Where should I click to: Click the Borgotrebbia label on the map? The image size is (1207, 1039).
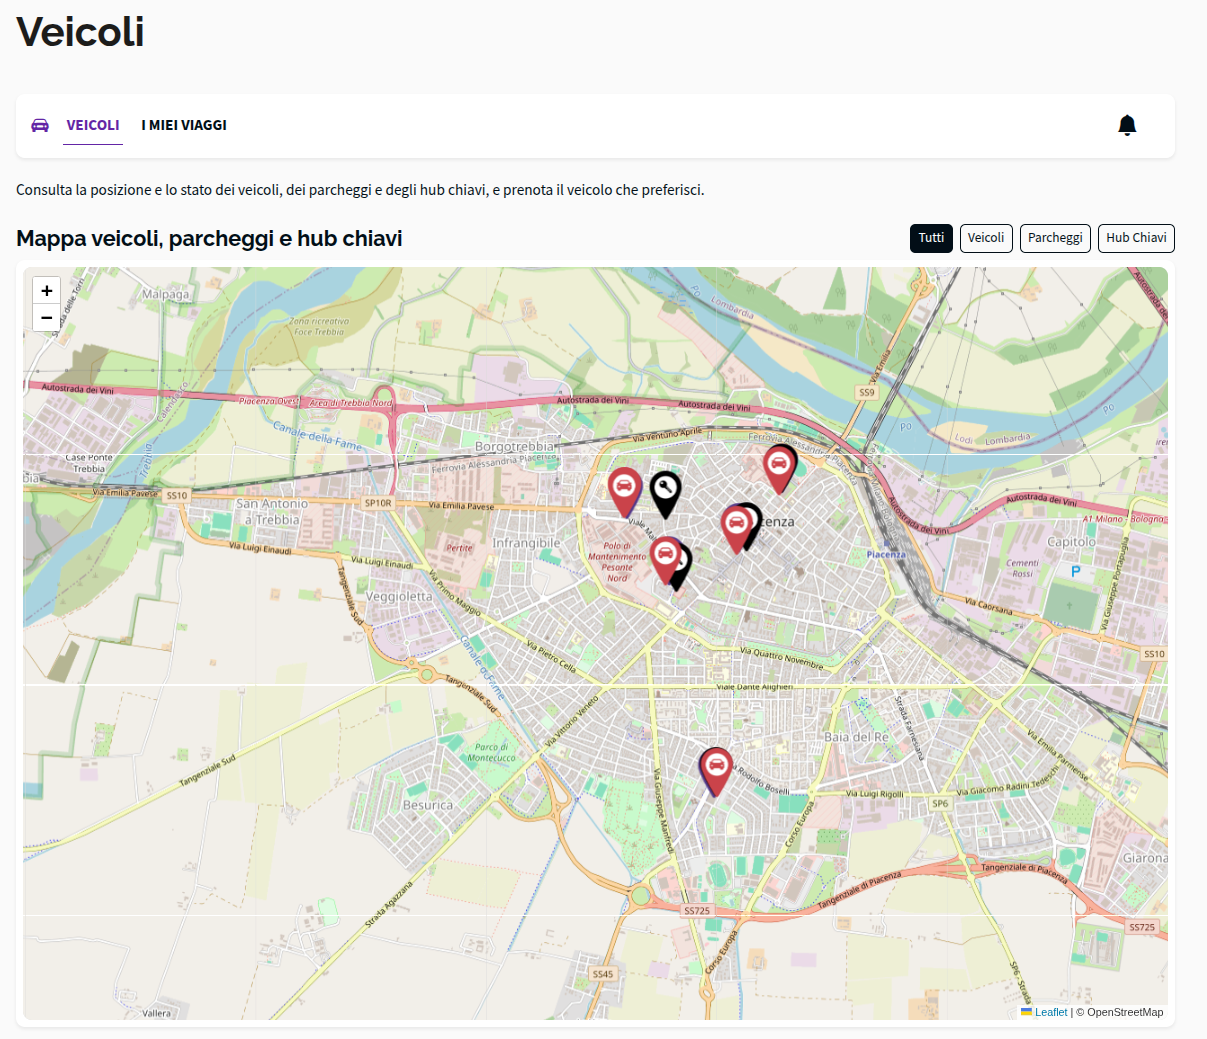(514, 446)
